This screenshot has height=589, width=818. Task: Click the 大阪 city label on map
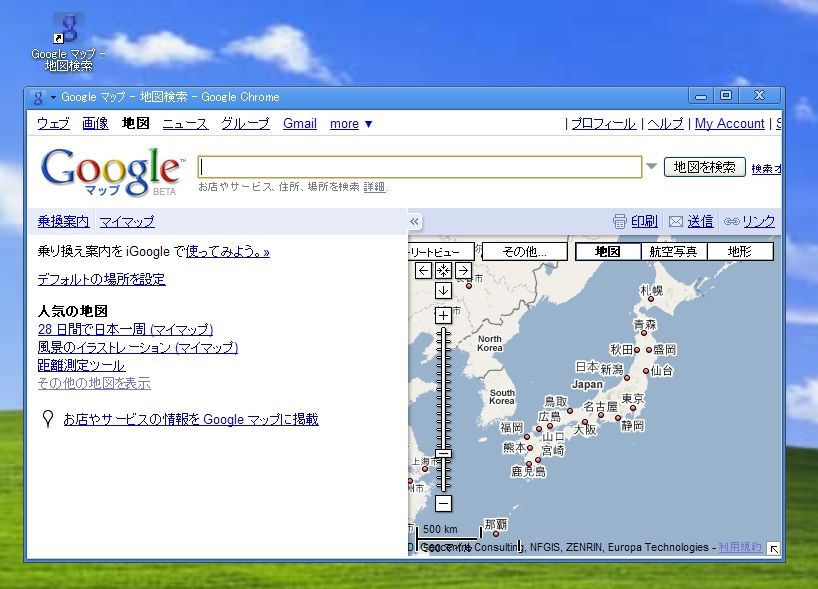(585, 430)
